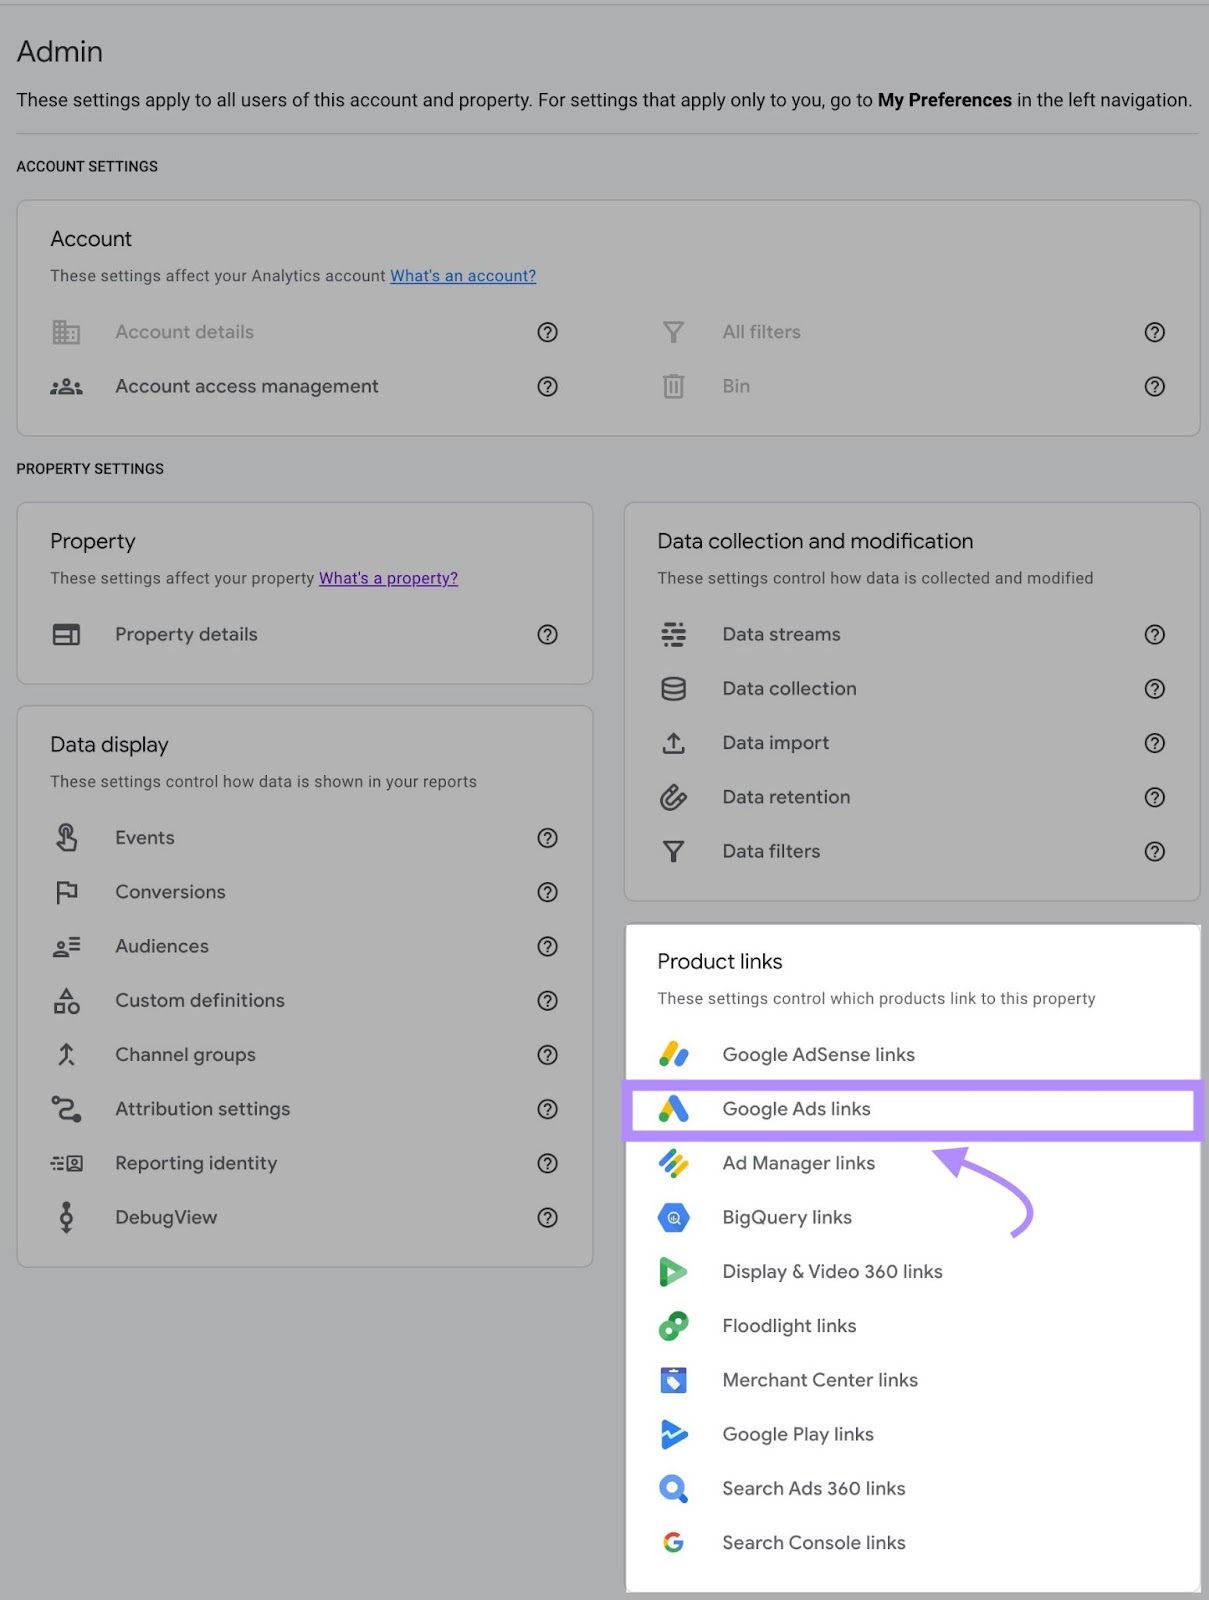Open the Conversions settings

170,892
